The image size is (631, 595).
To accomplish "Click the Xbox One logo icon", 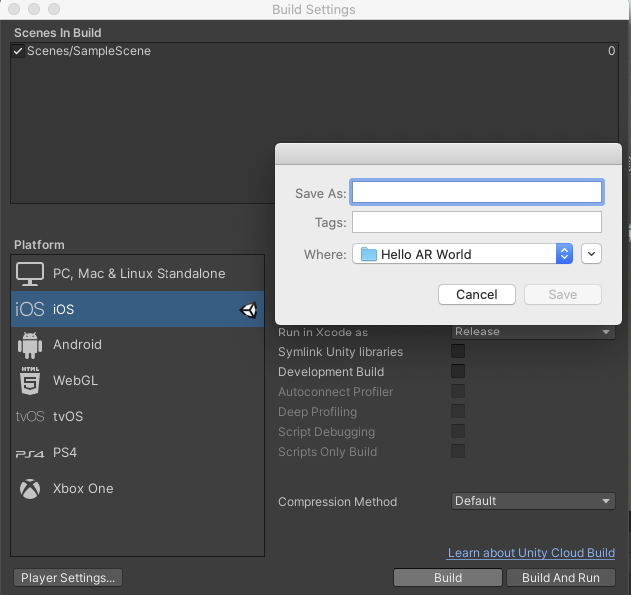I will tap(30, 489).
